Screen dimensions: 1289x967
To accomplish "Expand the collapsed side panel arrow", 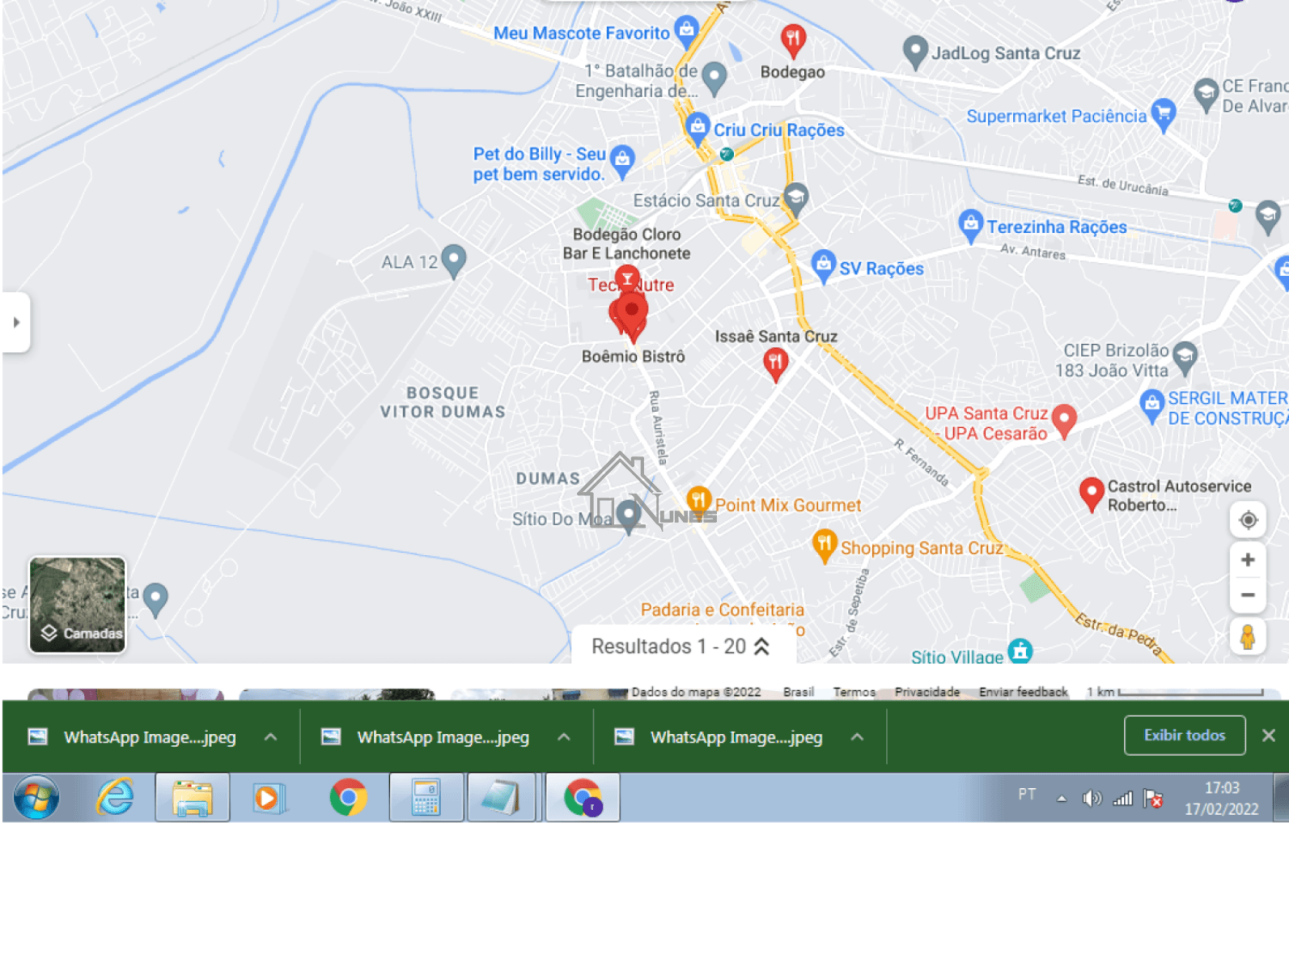I will [16, 322].
